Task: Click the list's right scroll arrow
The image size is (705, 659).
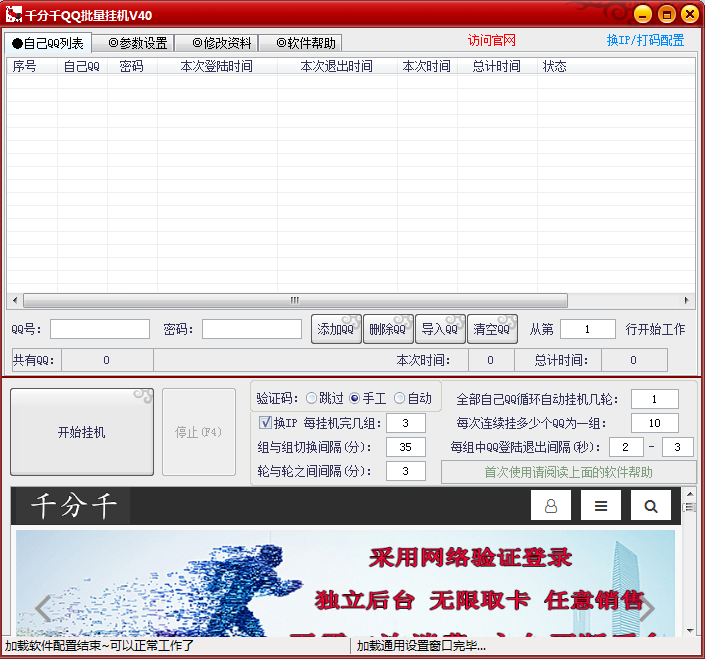Action: click(x=687, y=300)
